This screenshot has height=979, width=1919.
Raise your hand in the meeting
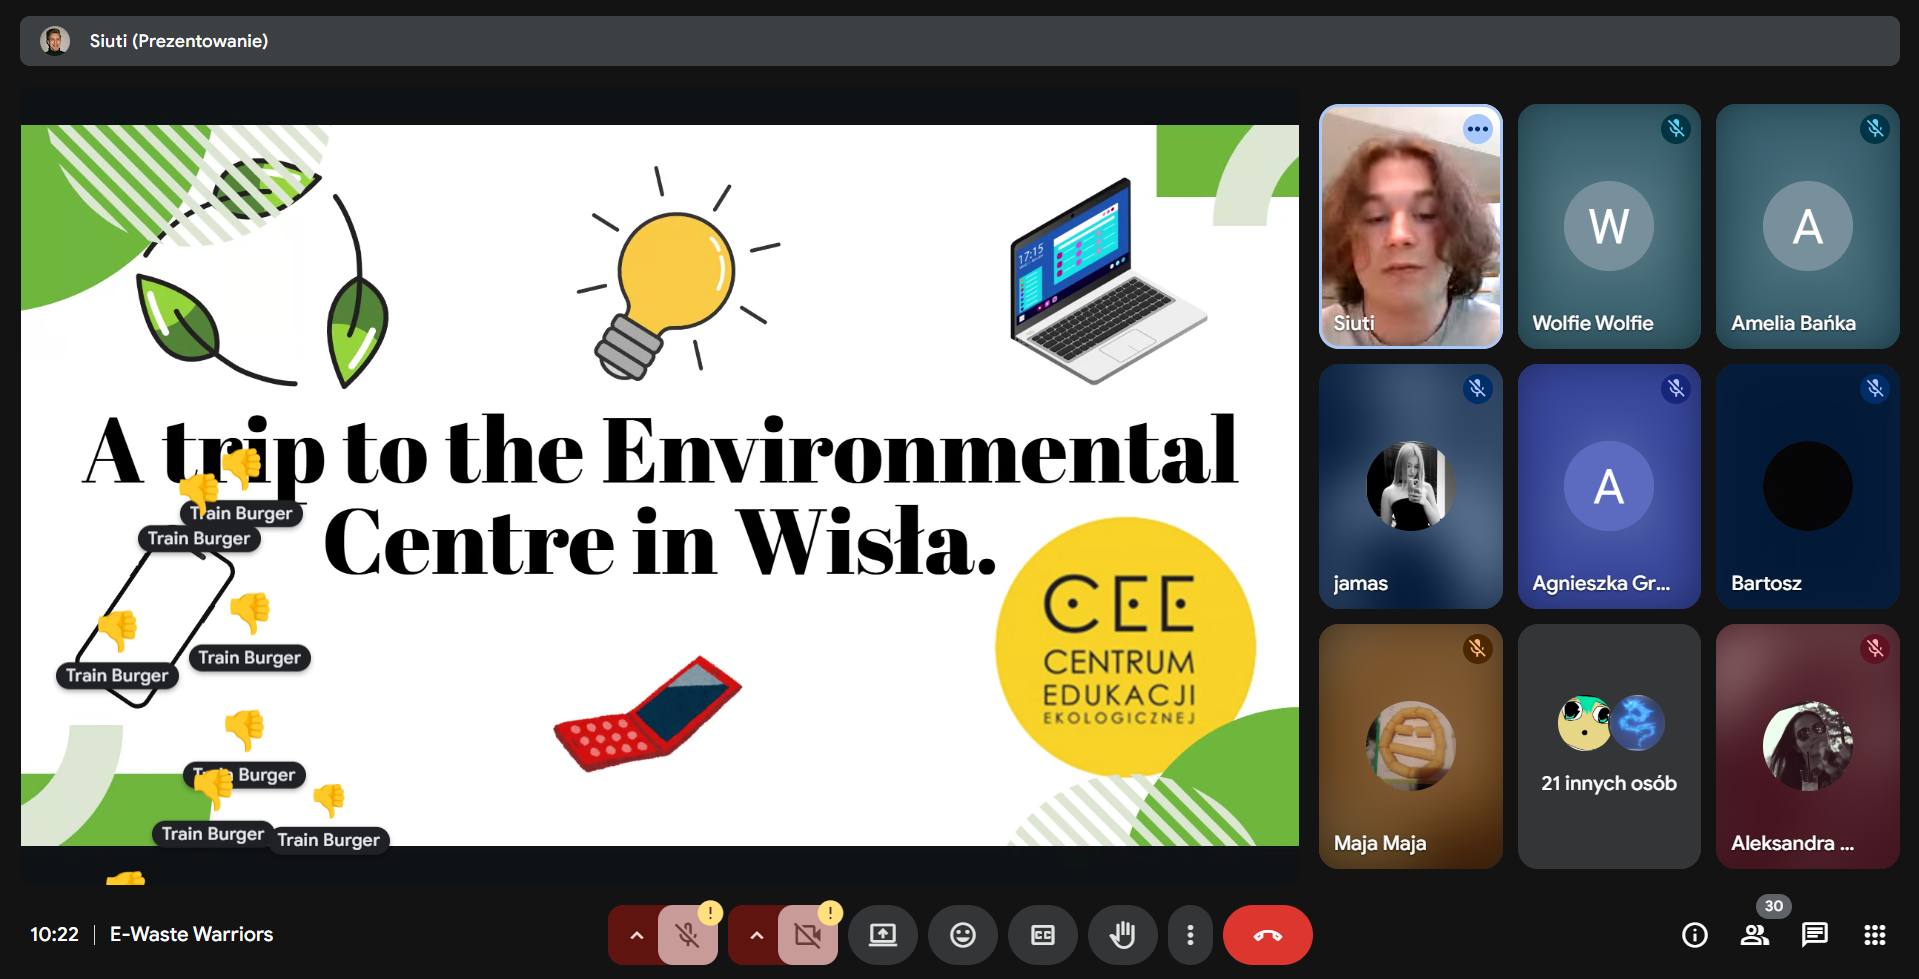(1122, 936)
